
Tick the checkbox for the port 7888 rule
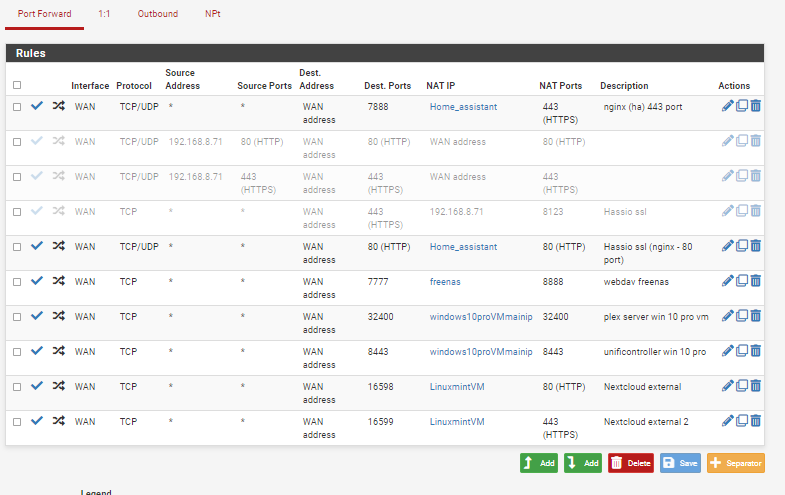point(17,107)
